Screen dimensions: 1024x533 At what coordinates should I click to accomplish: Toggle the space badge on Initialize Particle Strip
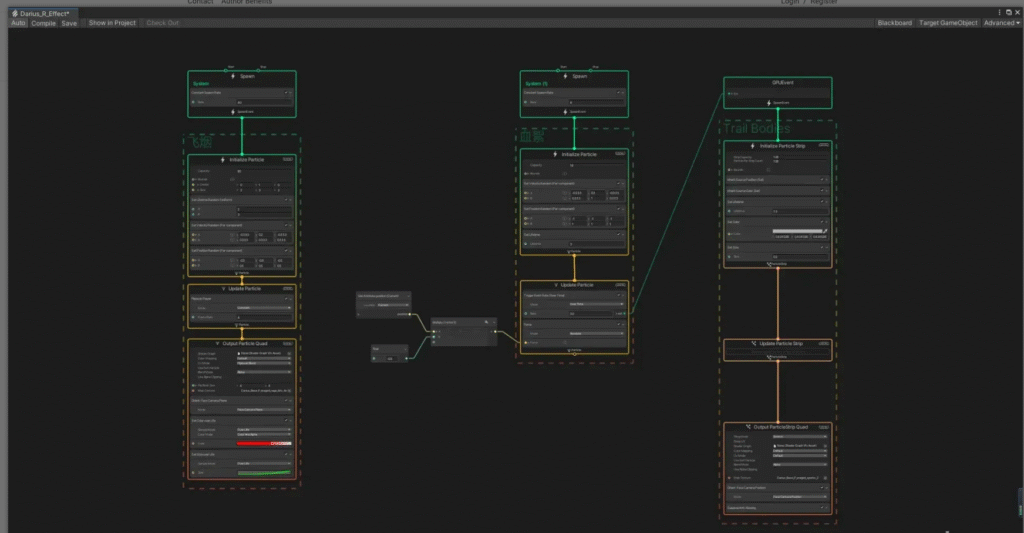click(824, 145)
